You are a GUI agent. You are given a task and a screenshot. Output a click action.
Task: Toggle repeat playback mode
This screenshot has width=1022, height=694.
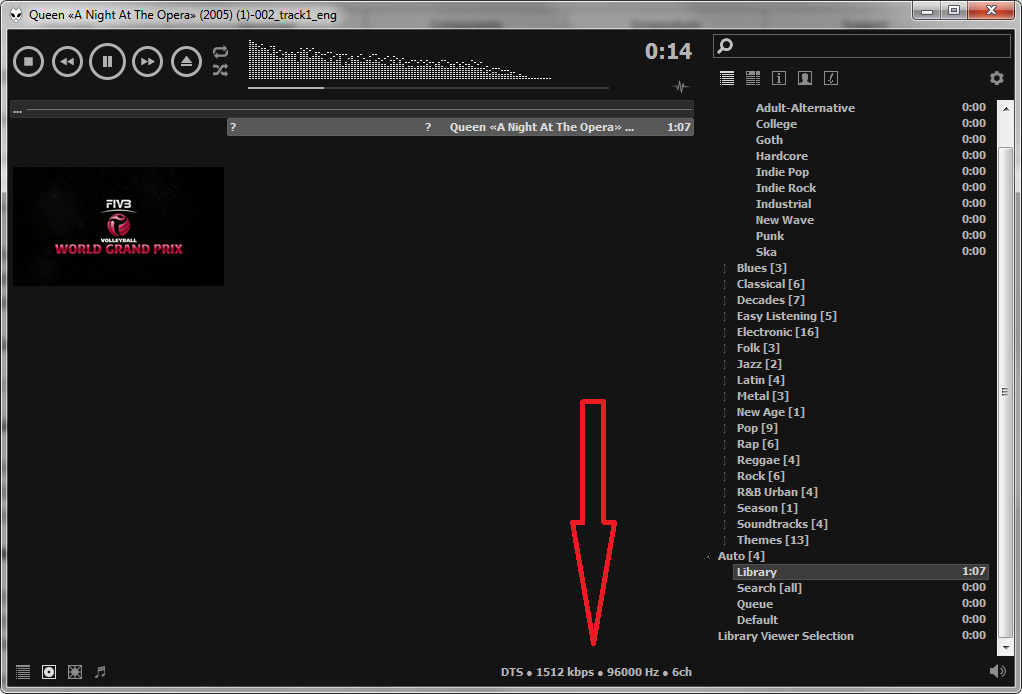220,52
